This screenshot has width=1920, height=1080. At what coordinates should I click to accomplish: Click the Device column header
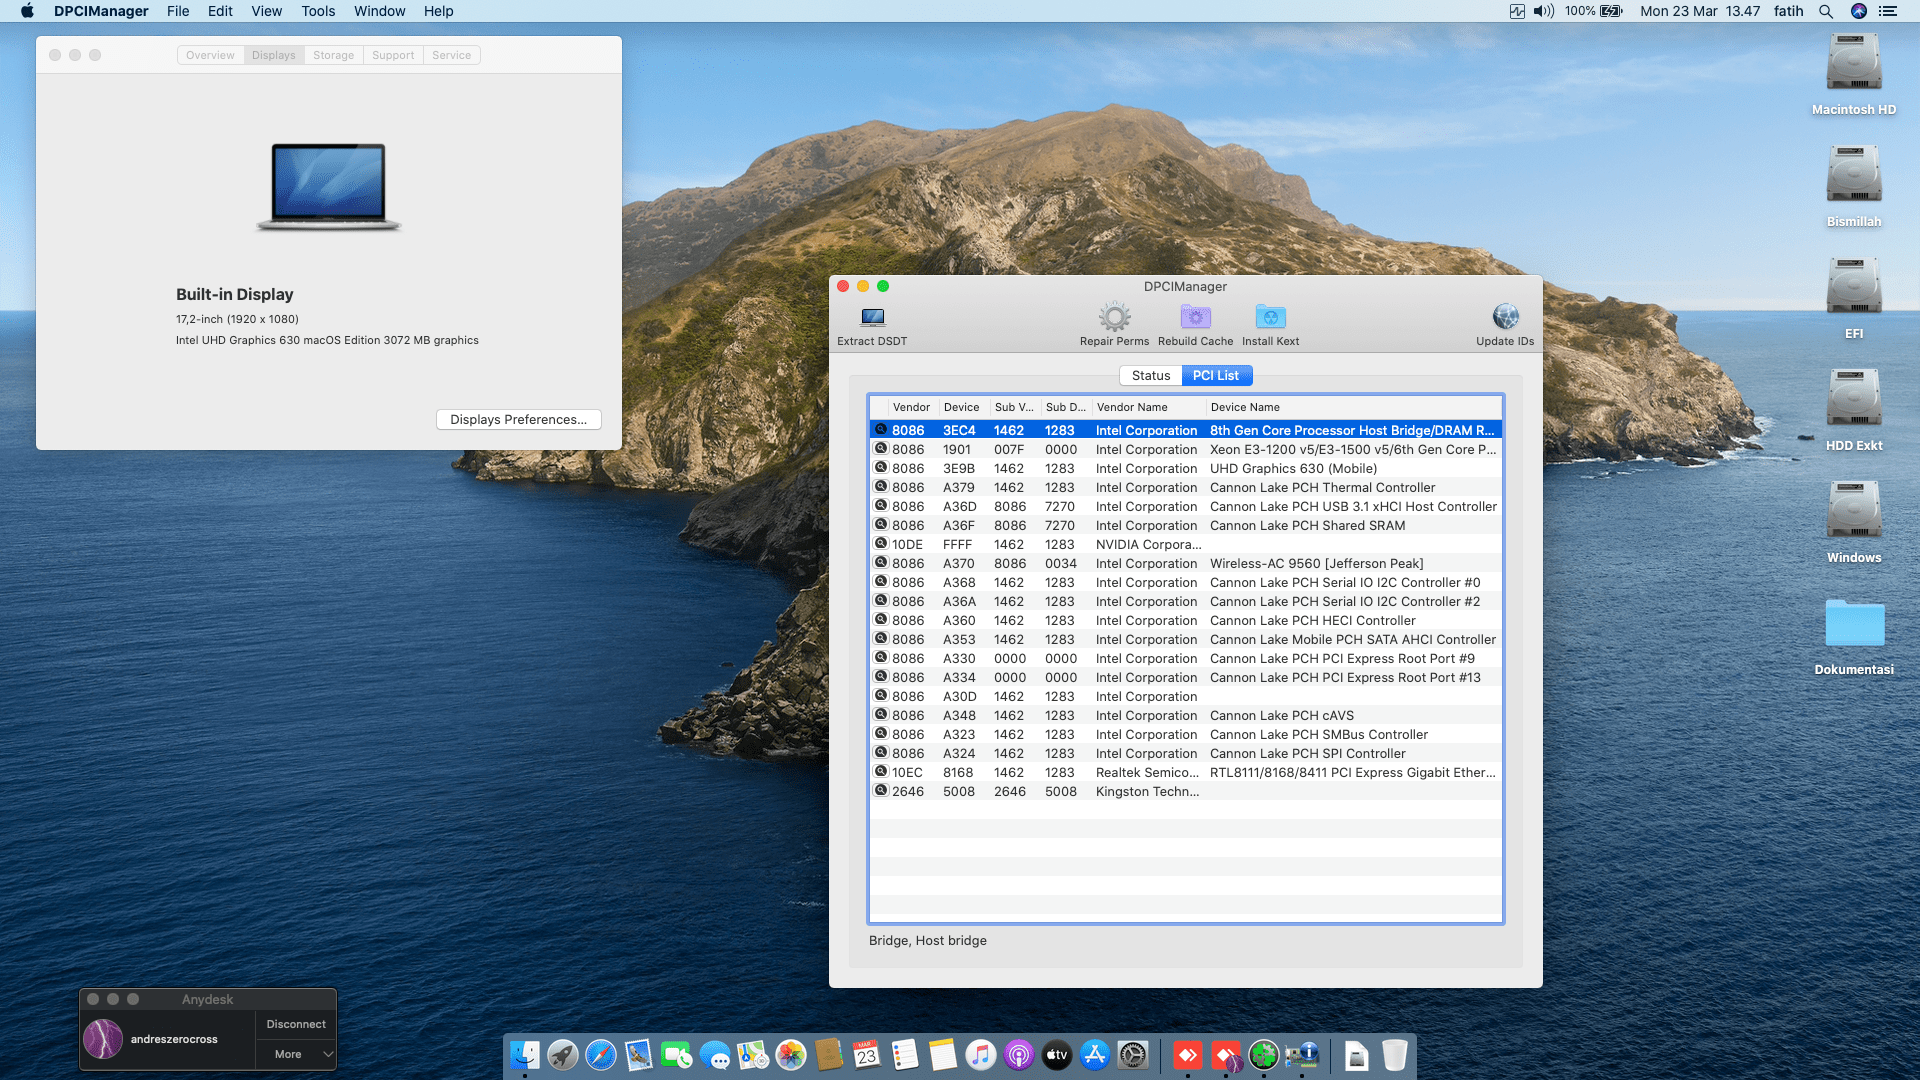(963, 407)
